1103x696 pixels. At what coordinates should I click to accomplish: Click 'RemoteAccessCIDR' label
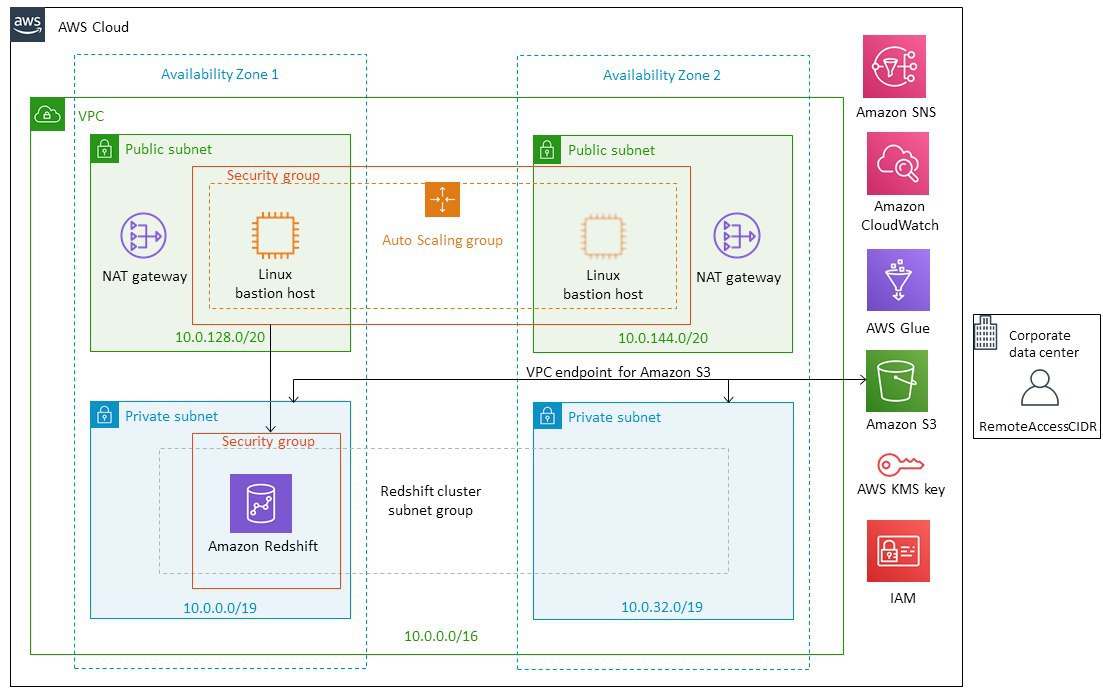pos(1038,426)
